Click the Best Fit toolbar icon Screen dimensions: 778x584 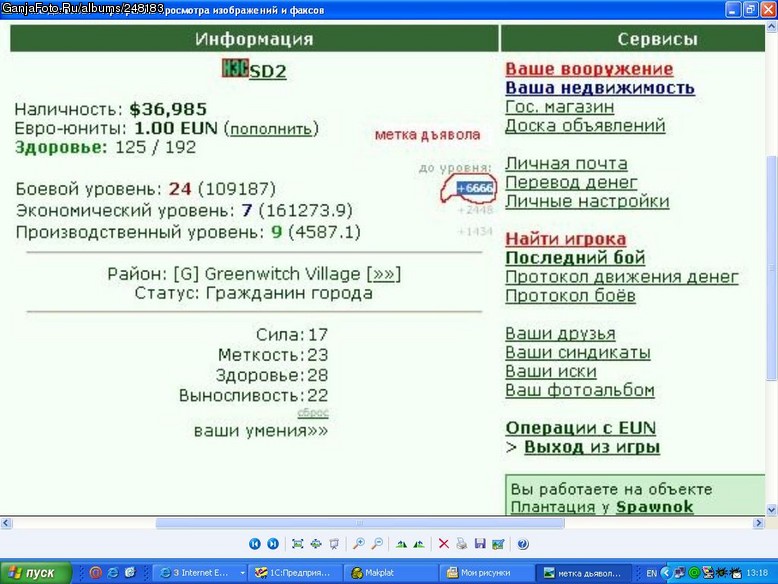298,544
